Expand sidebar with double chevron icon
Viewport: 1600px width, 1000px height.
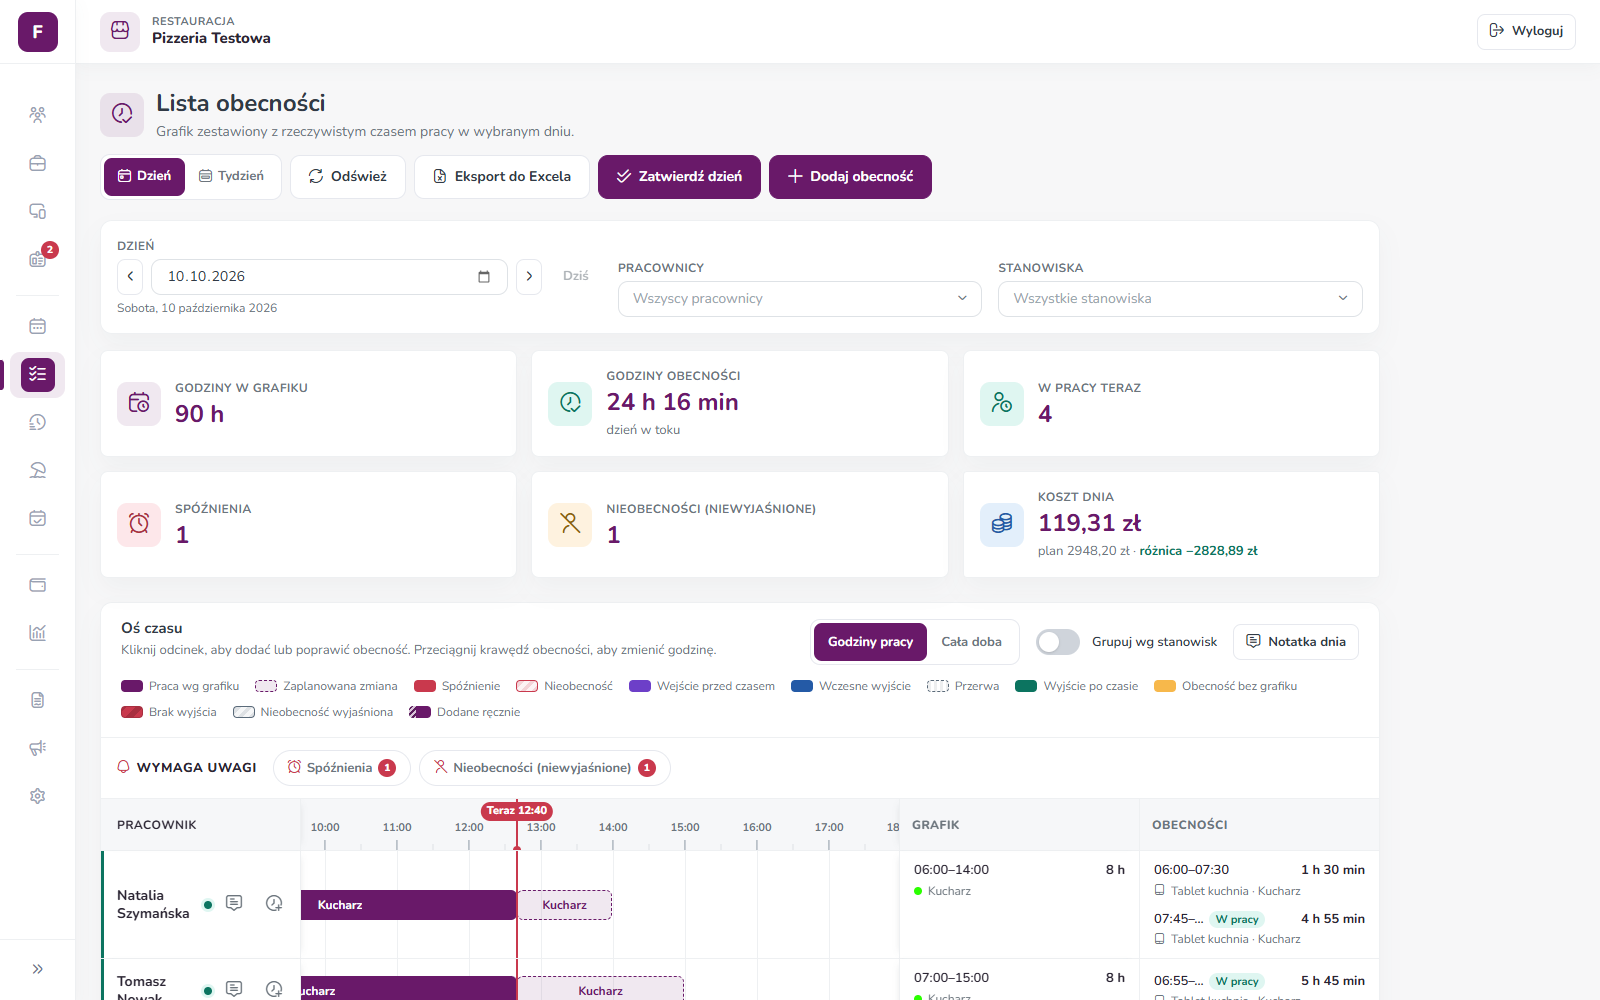pos(37,969)
